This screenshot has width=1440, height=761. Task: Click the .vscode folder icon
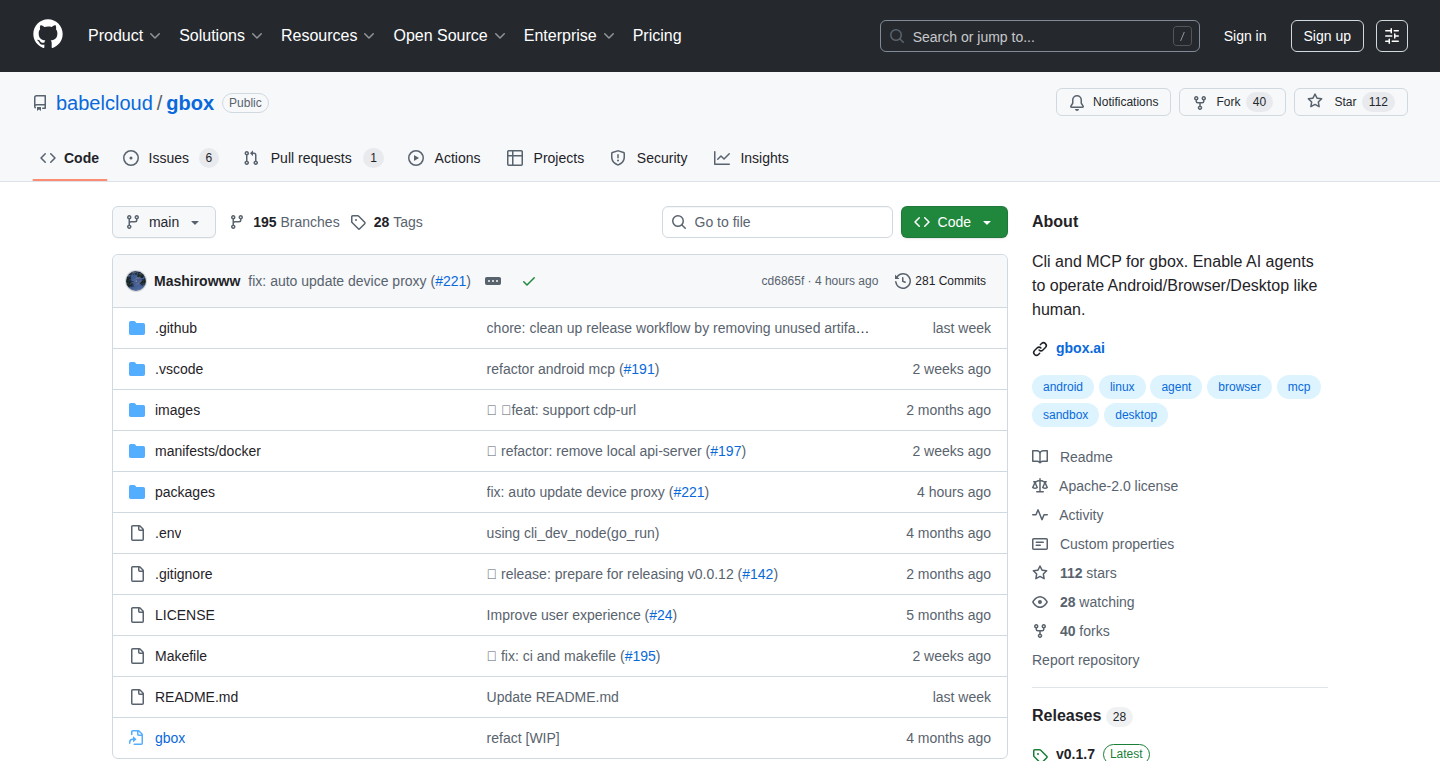click(x=137, y=369)
